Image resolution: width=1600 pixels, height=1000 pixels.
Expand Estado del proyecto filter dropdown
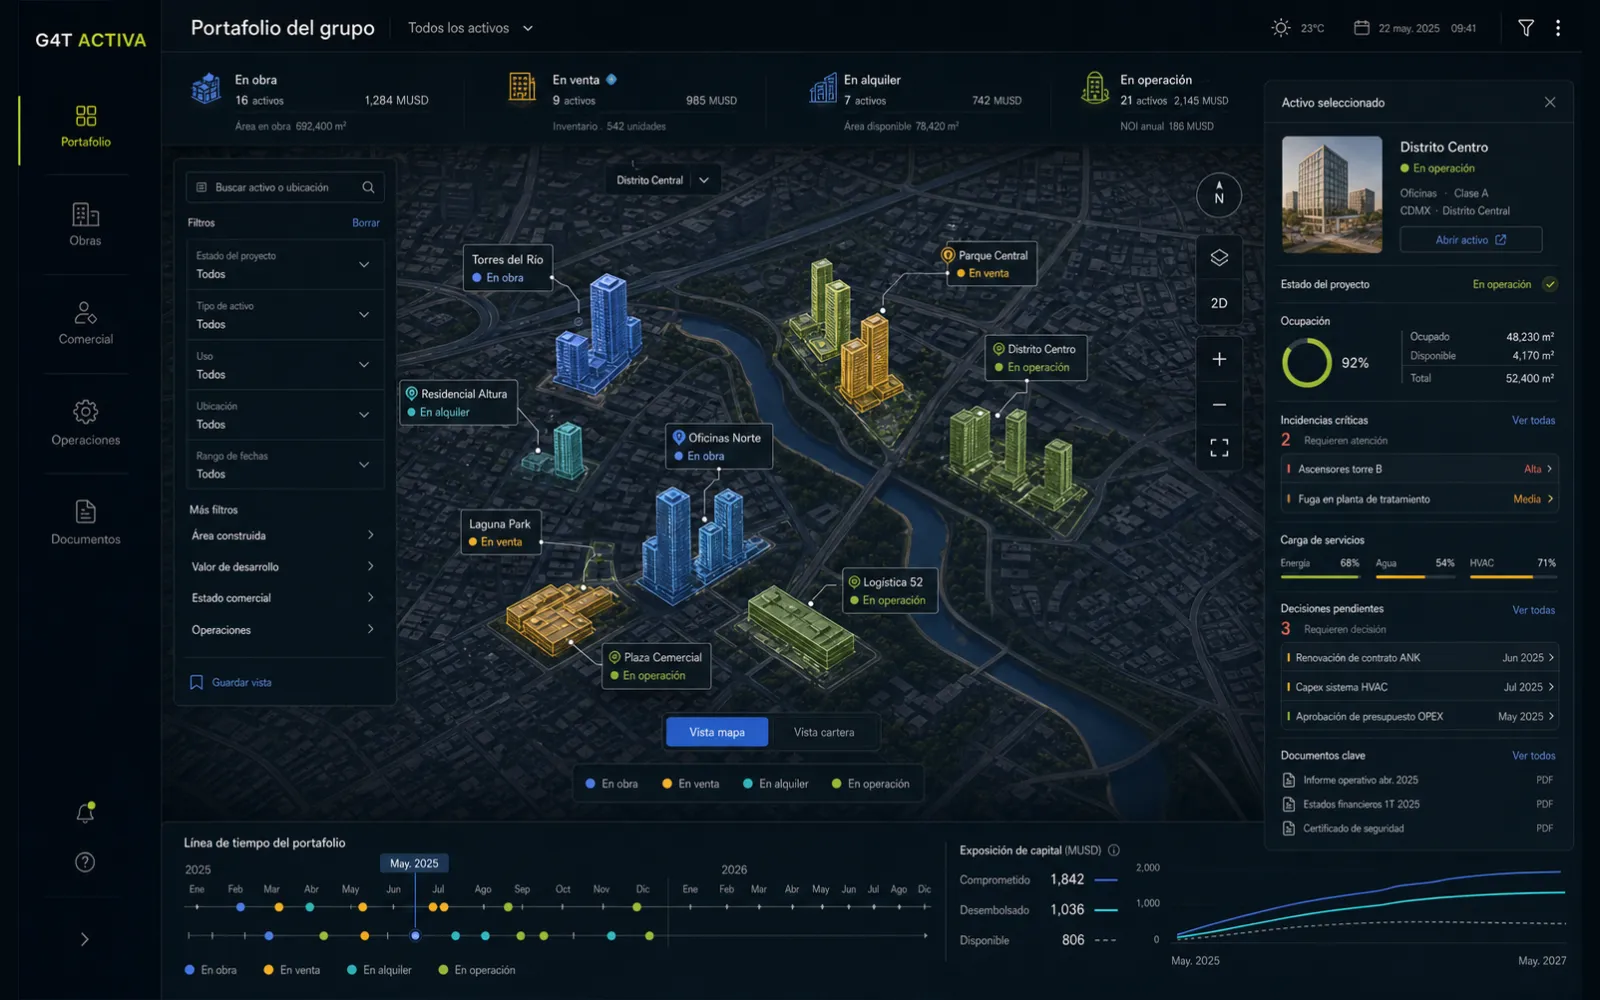pyautogui.click(x=285, y=265)
